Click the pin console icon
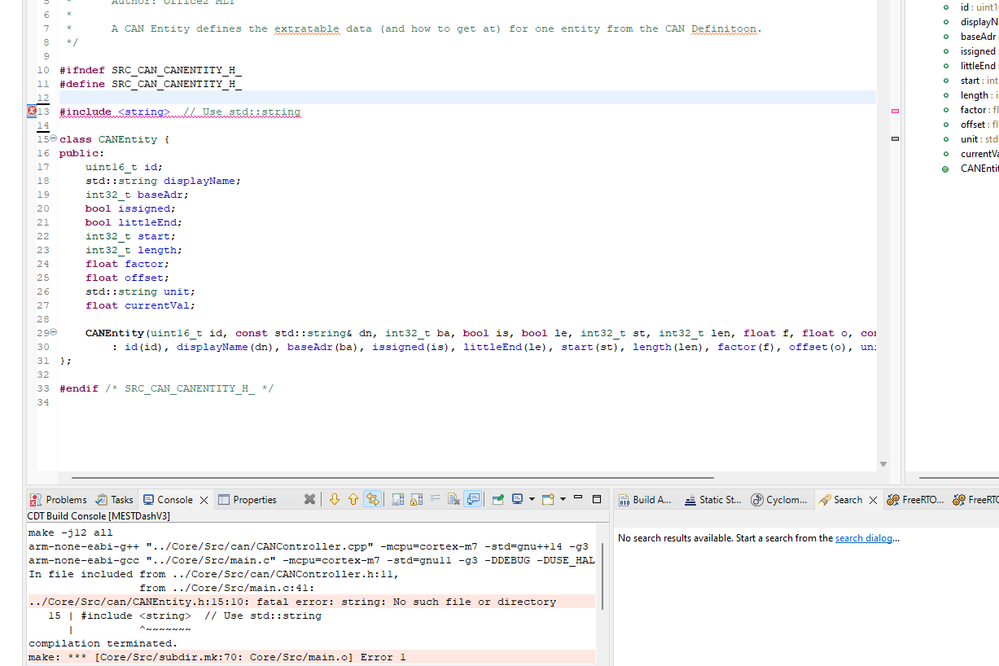This screenshot has height=666, width=999. (x=498, y=499)
